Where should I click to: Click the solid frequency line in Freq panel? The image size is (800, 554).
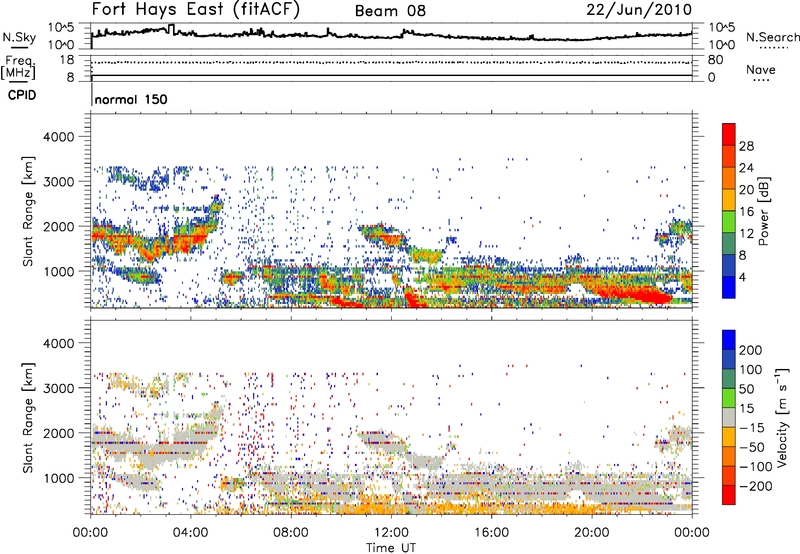(391, 75)
